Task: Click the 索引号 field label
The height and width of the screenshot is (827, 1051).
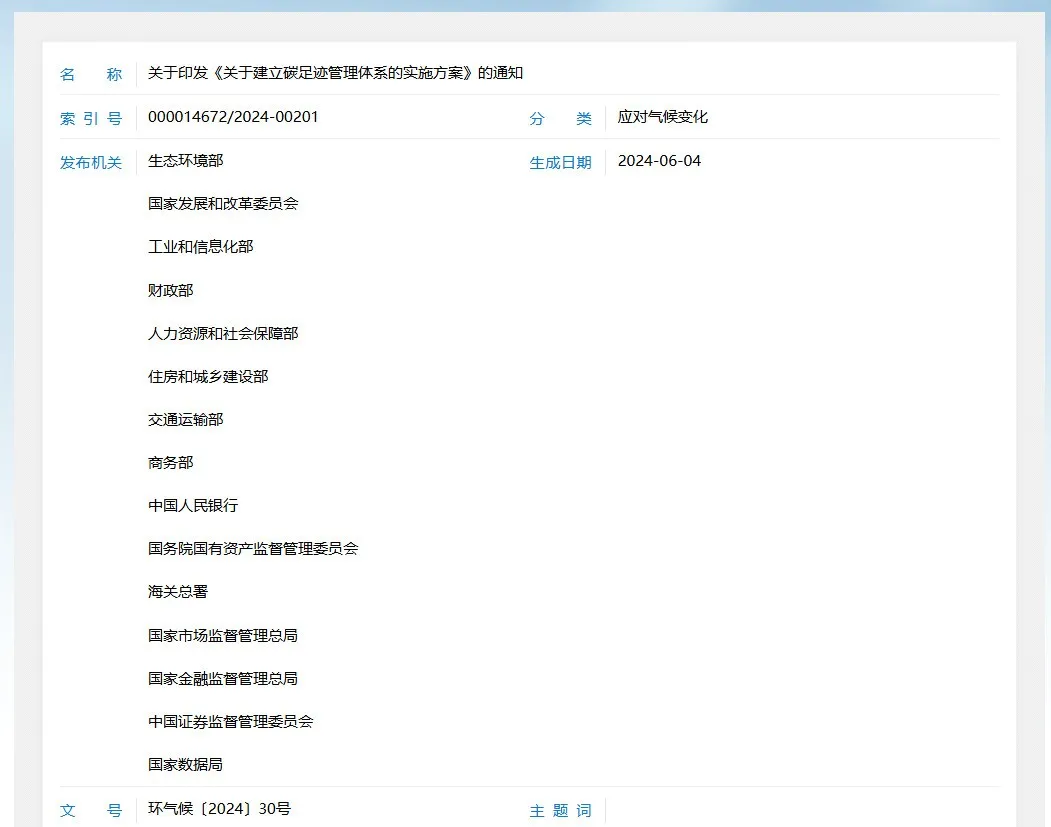Action: pyautogui.click(x=90, y=118)
